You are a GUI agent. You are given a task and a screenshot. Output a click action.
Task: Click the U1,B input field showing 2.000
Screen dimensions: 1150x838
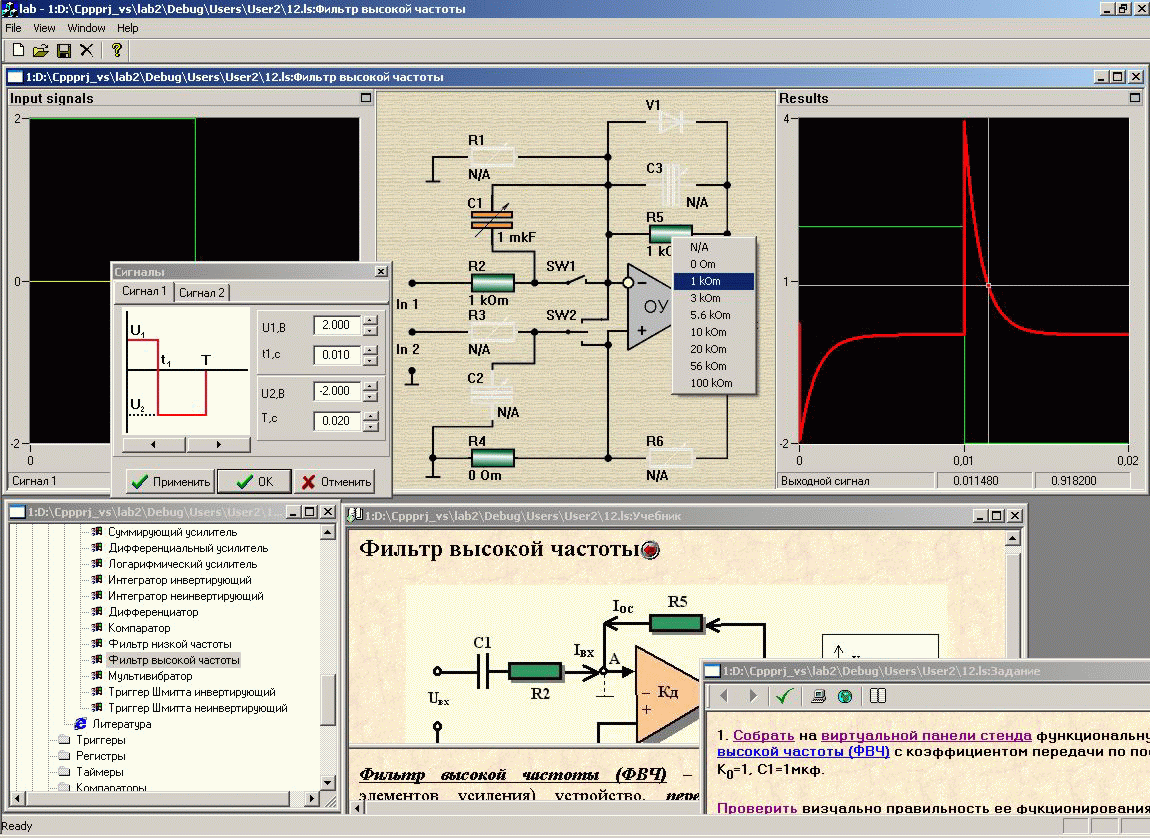[337, 325]
